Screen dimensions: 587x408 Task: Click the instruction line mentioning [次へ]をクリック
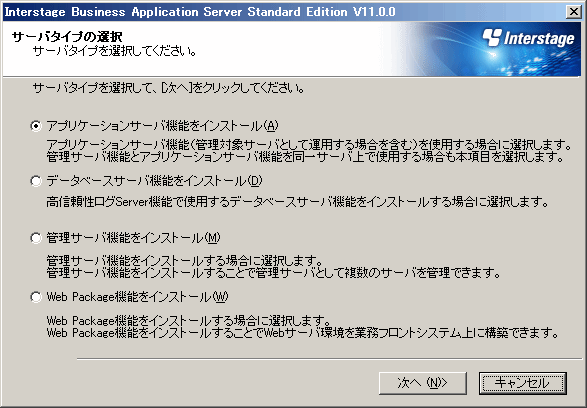(168, 88)
